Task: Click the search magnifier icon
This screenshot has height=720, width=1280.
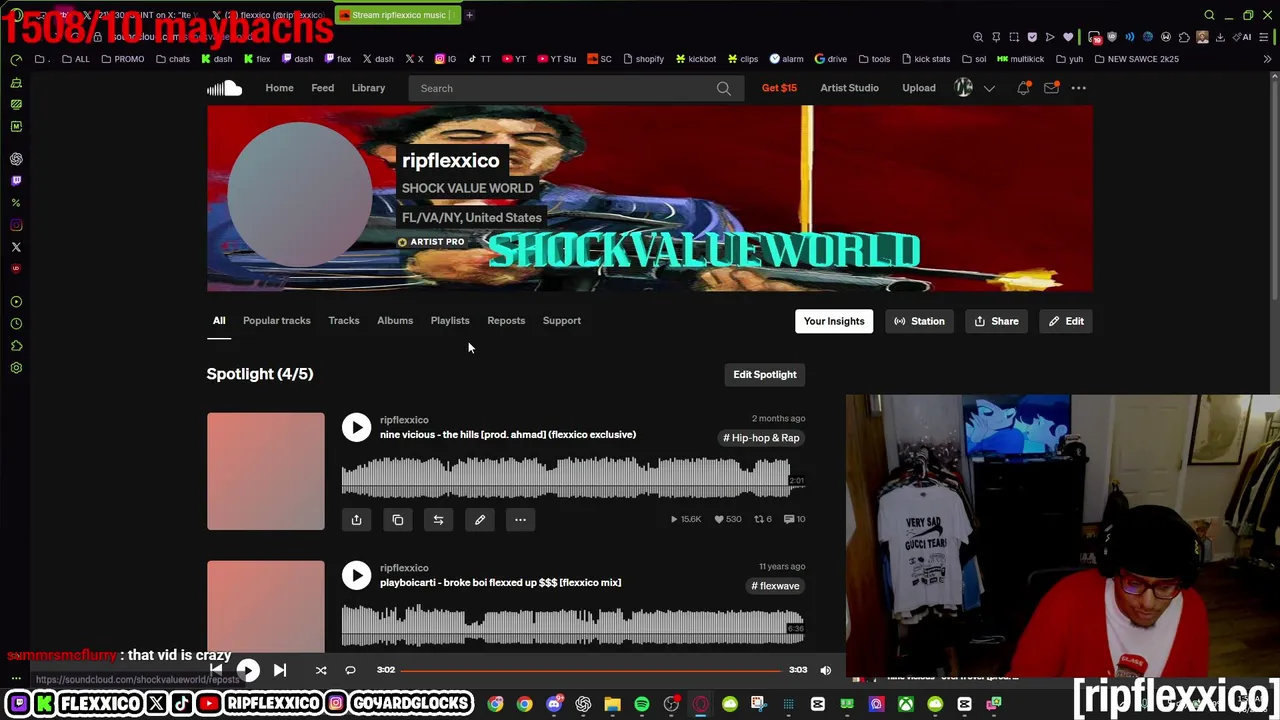Action: [723, 88]
